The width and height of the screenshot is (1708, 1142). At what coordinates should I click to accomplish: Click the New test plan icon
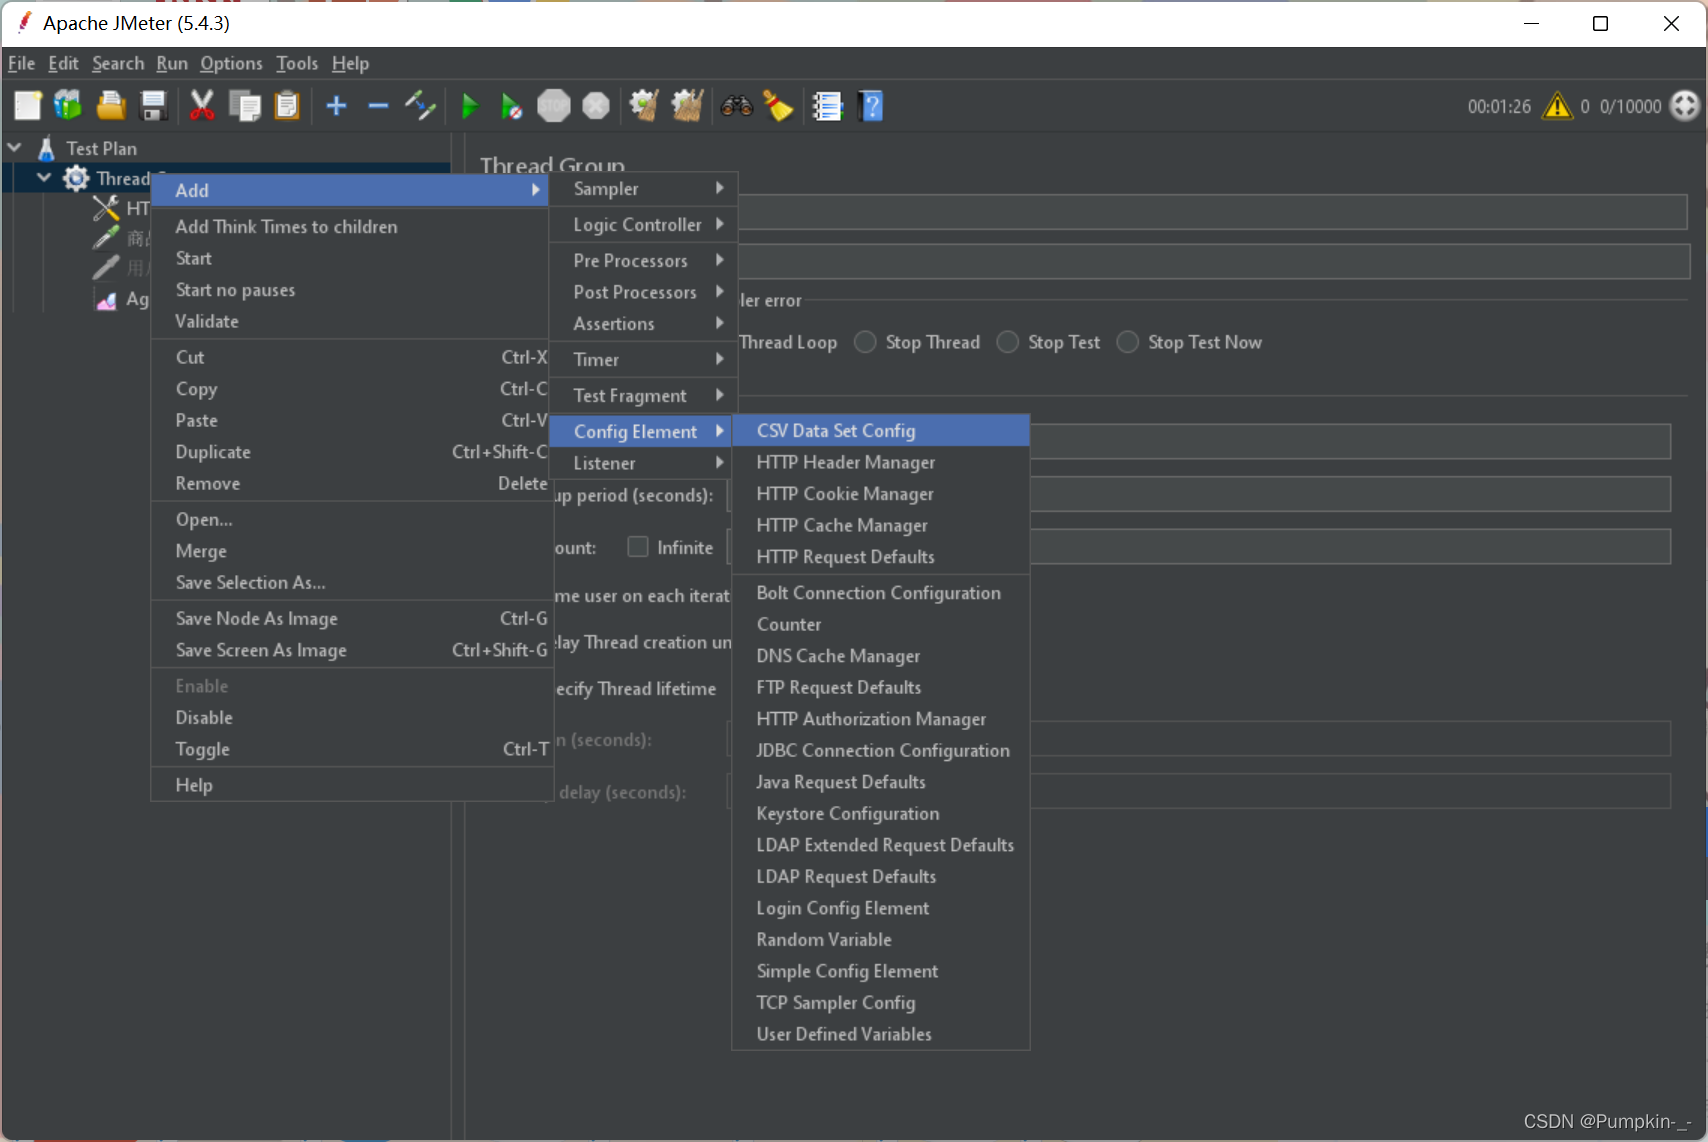(x=28, y=105)
